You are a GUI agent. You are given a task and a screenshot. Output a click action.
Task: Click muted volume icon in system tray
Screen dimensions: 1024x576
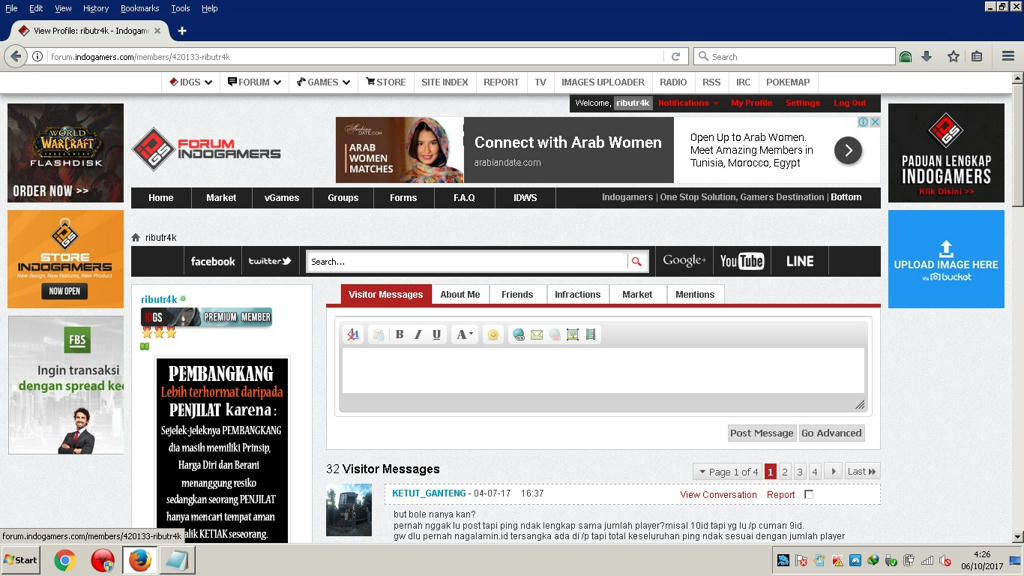click(x=944, y=560)
